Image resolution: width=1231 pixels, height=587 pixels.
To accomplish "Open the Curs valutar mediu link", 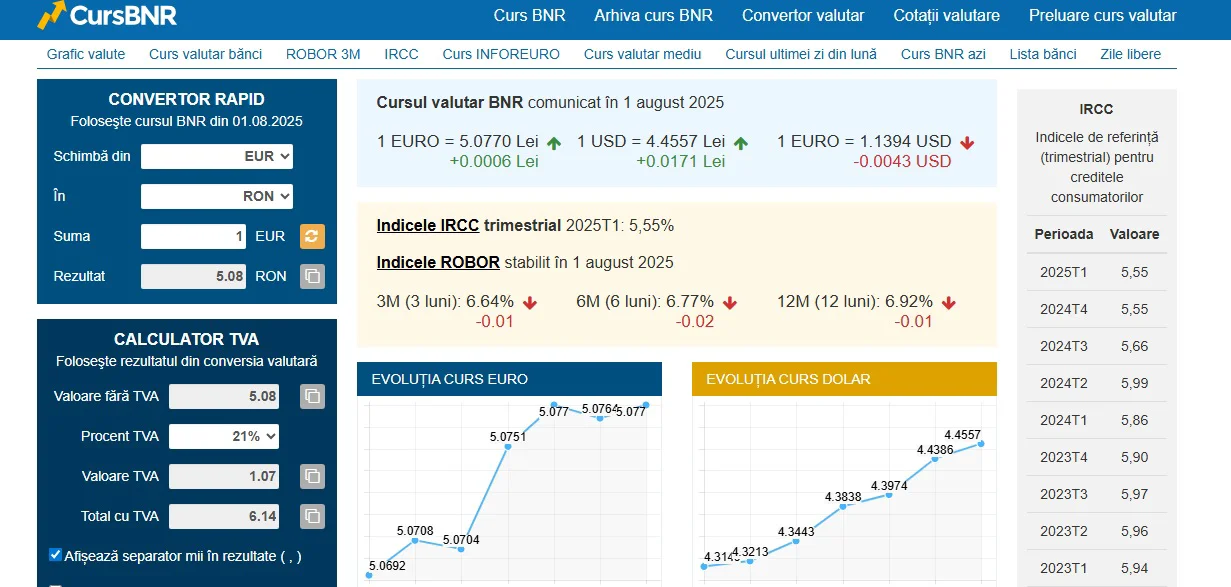I will click(642, 54).
